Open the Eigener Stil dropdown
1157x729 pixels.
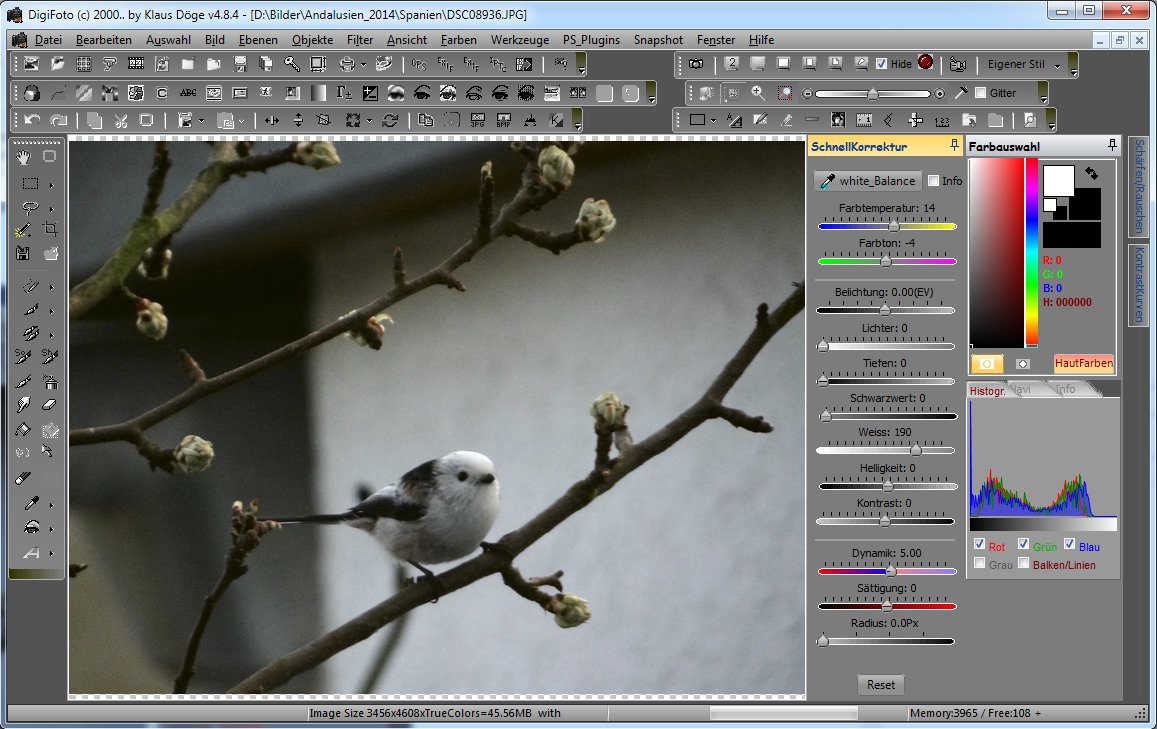(x=1057, y=64)
